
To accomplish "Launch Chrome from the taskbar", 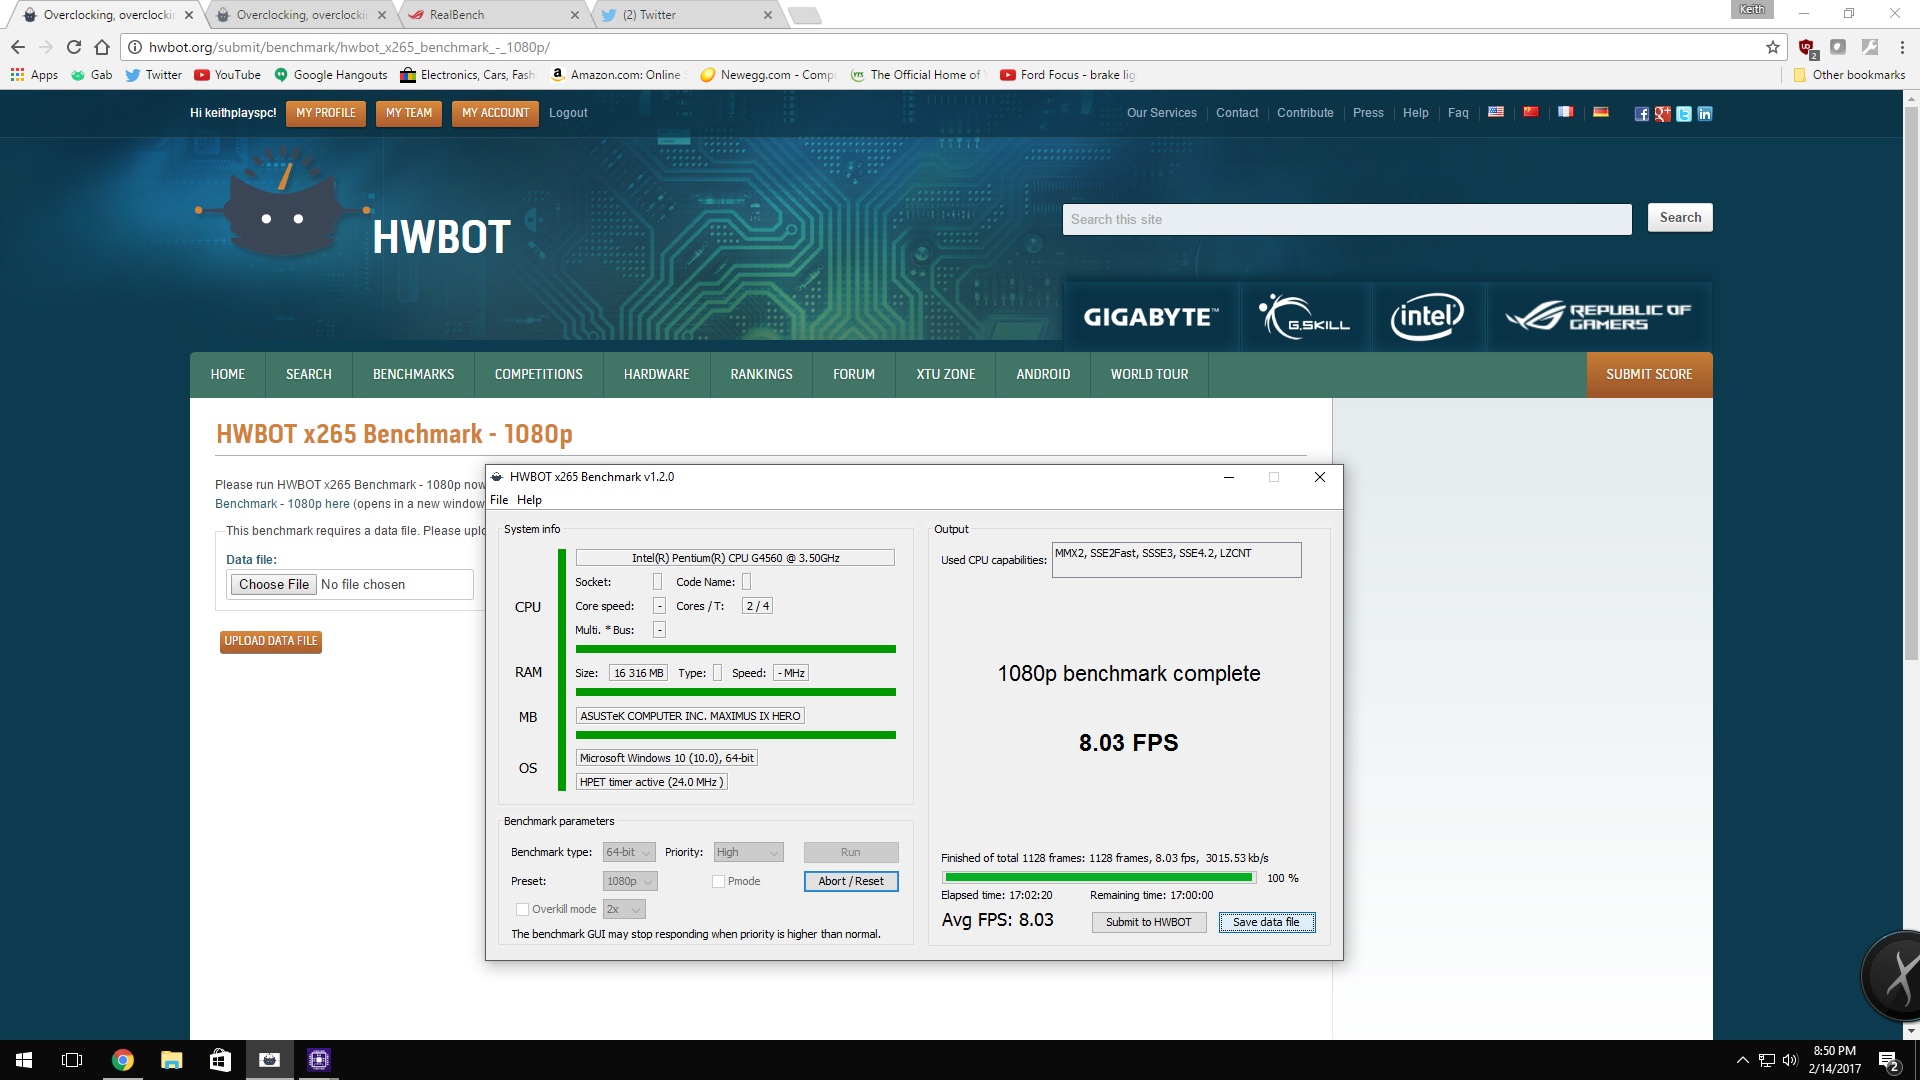I will (x=122, y=1060).
